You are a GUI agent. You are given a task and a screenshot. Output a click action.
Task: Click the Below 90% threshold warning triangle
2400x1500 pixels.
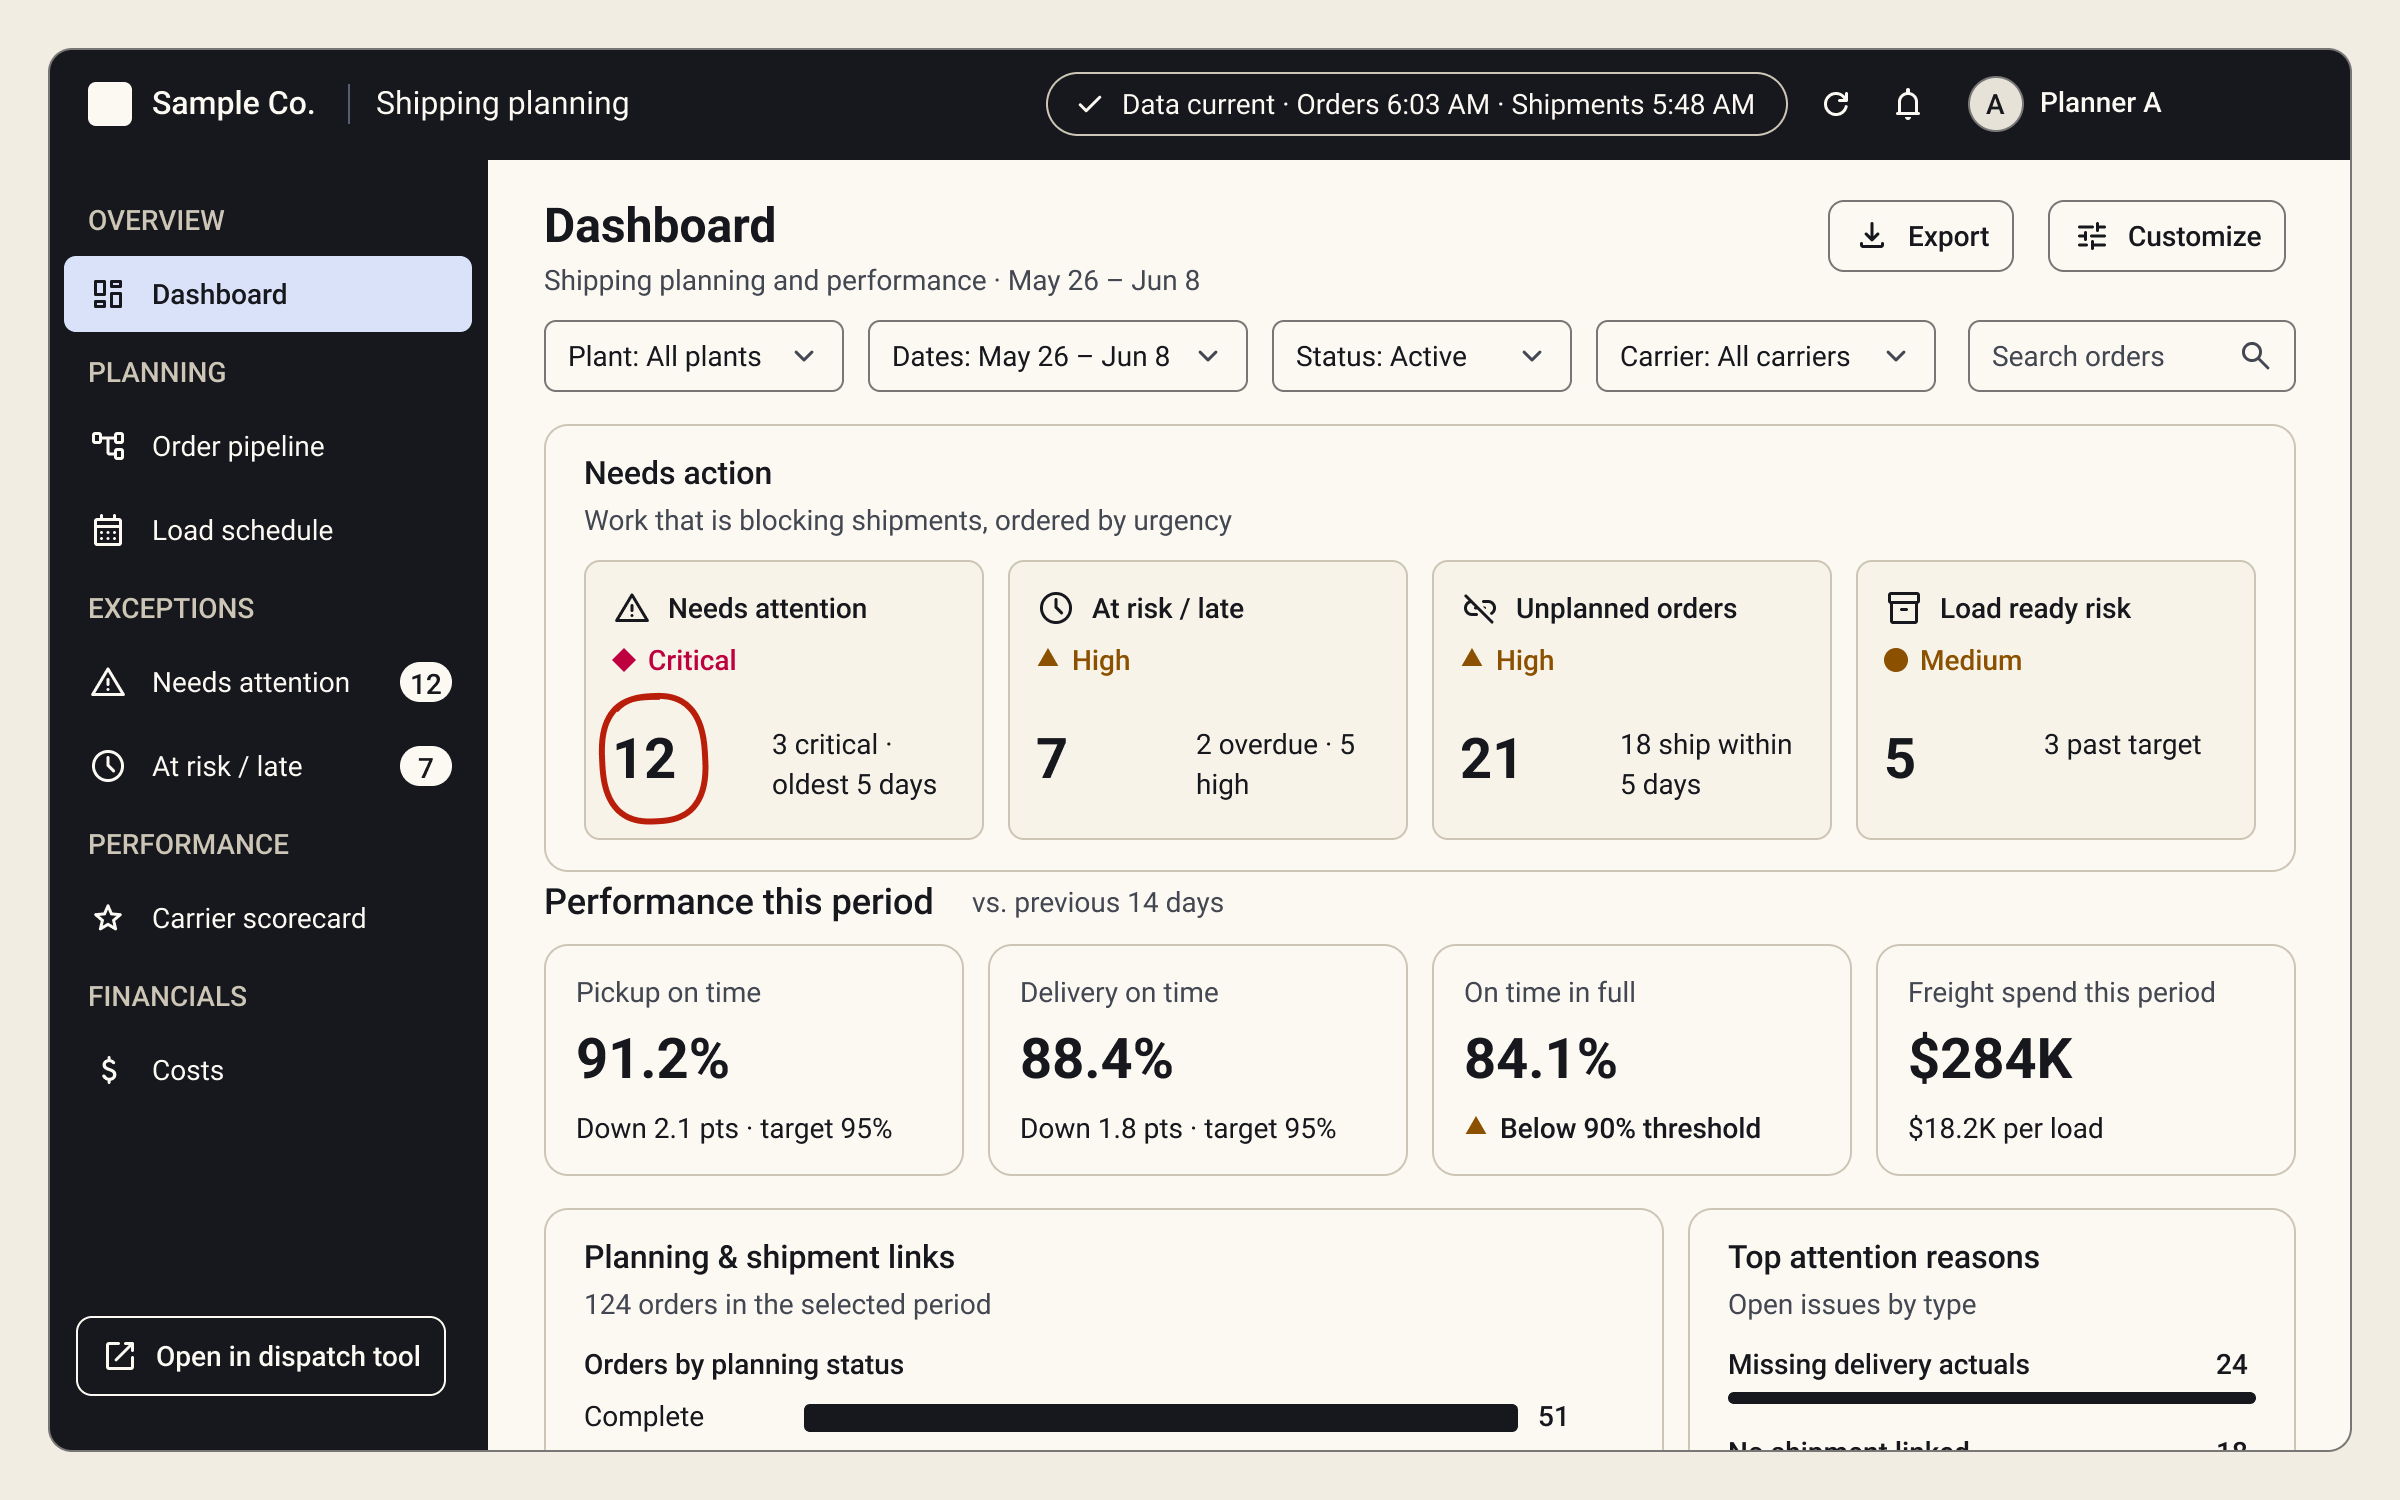pyautogui.click(x=1476, y=1126)
